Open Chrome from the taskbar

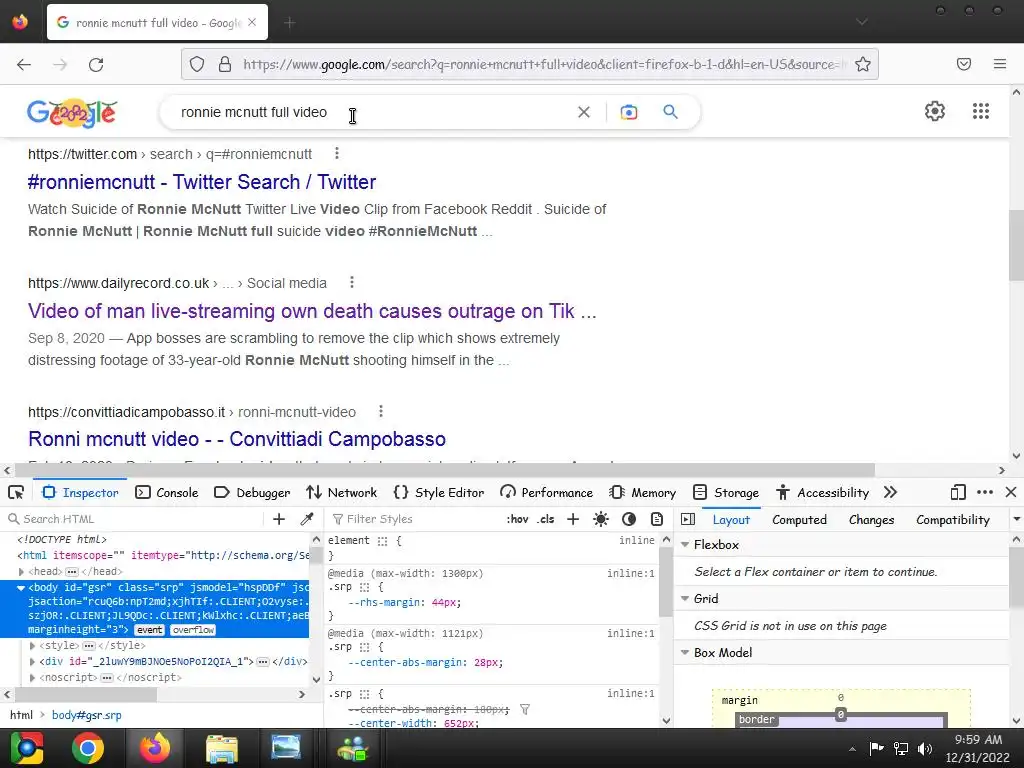[x=88, y=748]
